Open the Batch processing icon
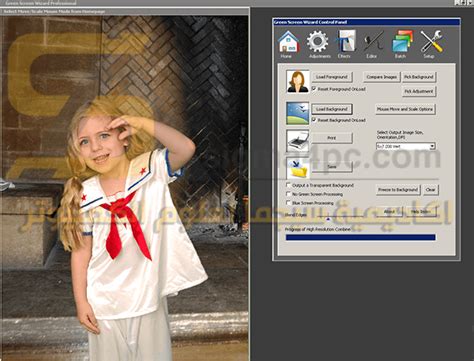 (402, 41)
